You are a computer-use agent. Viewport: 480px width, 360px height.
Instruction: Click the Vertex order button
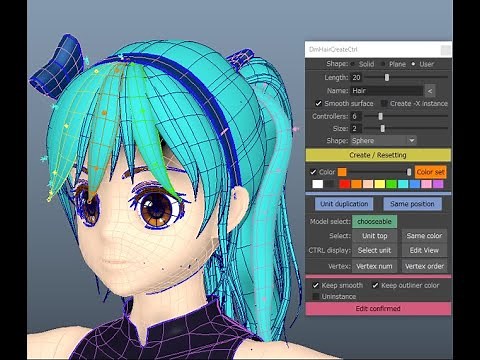click(424, 266)
